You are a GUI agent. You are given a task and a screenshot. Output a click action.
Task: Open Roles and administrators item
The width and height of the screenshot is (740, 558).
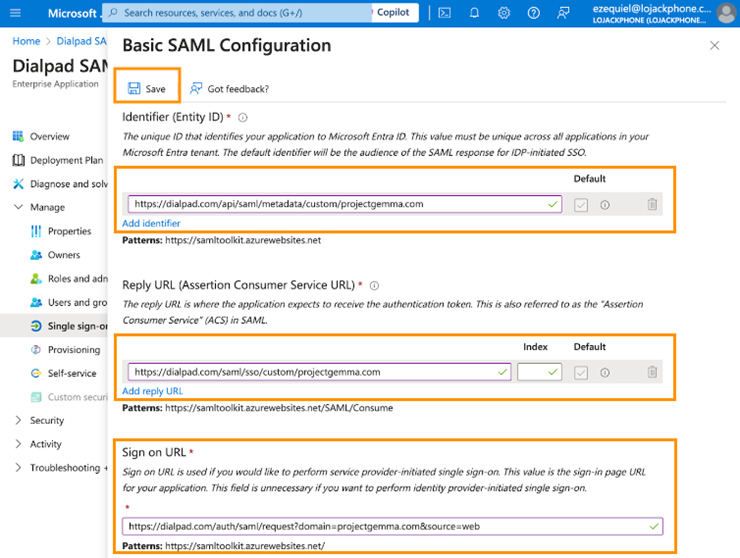pyautogui.click(x=77, y=279)
